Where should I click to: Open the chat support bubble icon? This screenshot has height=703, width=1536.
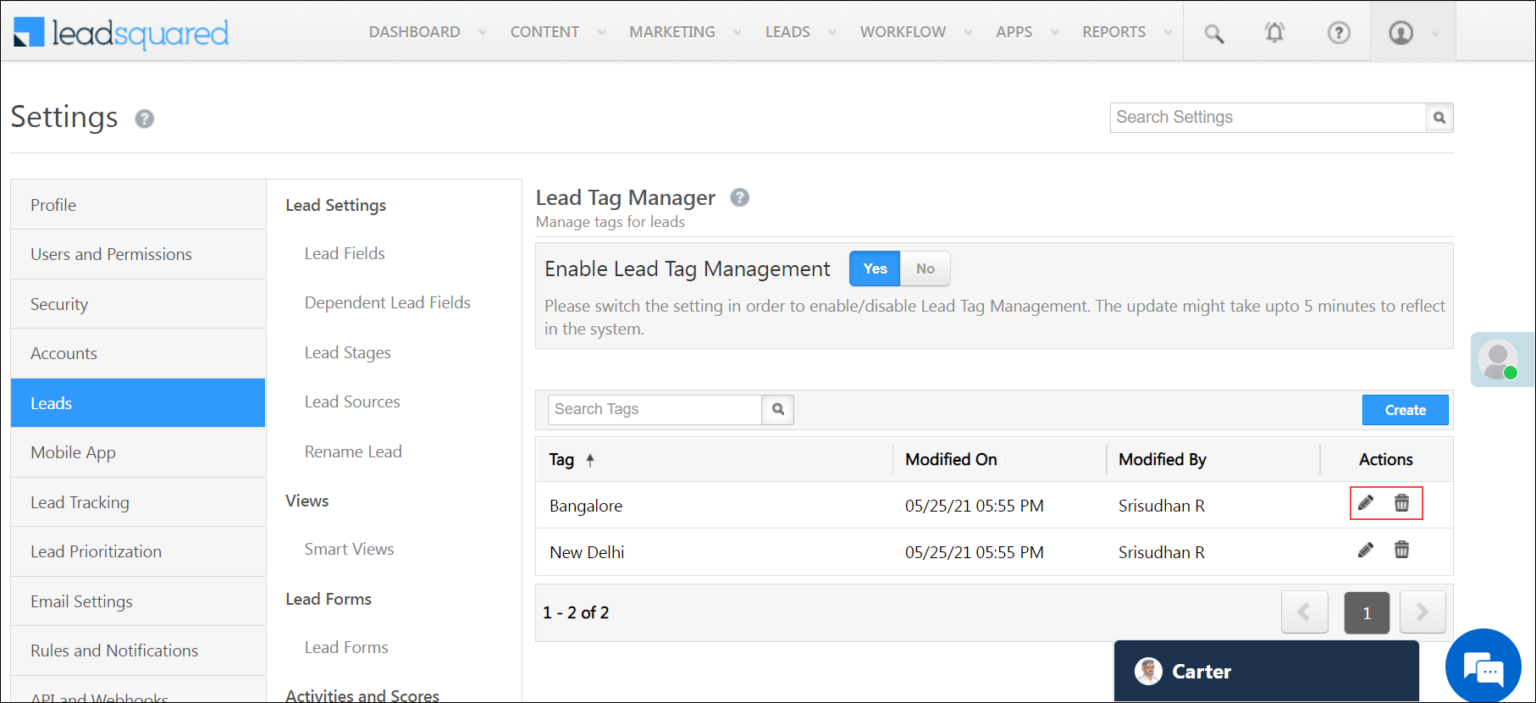coord(1483,666)
